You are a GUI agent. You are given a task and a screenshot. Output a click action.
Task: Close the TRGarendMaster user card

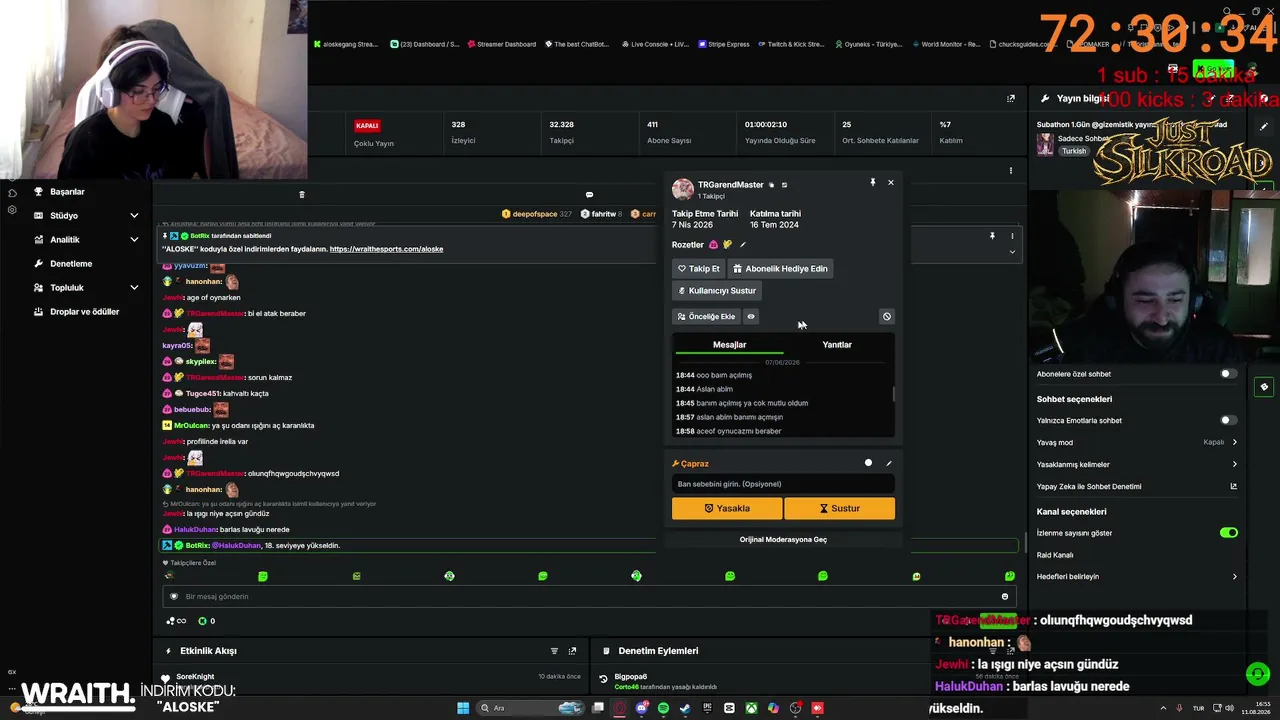(x=891, y=182)
